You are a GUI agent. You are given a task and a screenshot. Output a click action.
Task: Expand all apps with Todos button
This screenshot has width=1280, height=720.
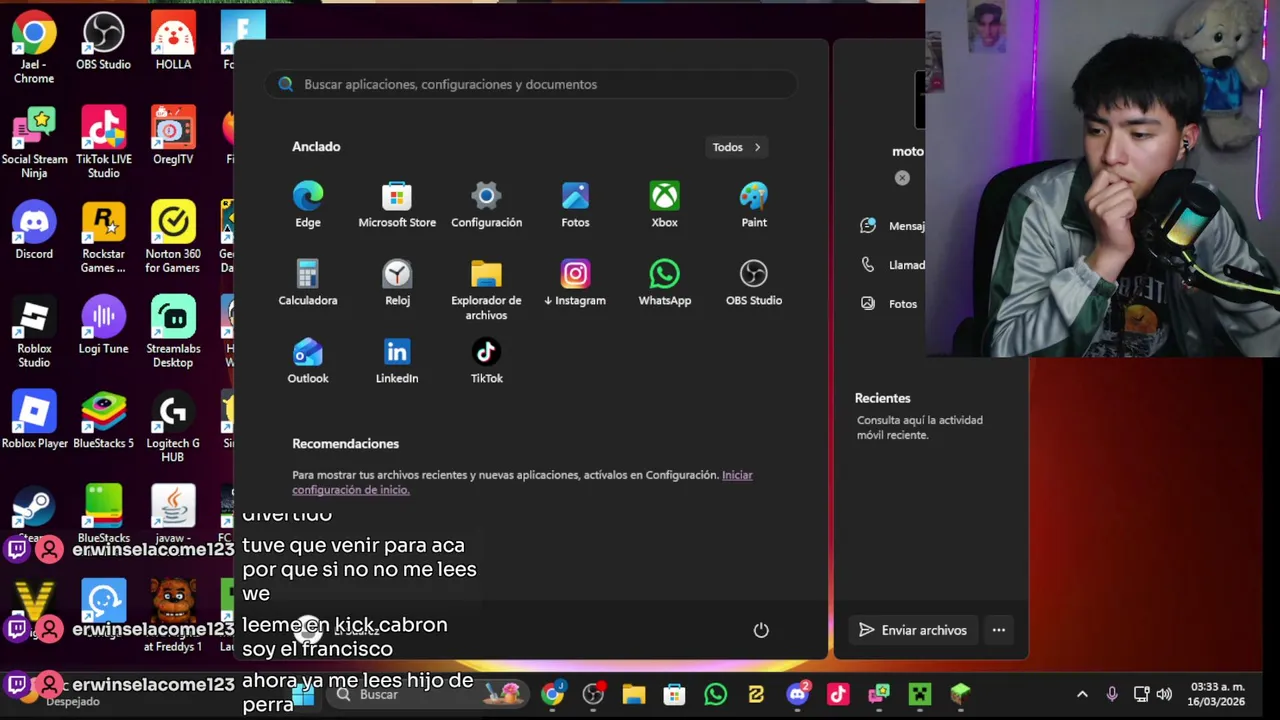[736, 147]
